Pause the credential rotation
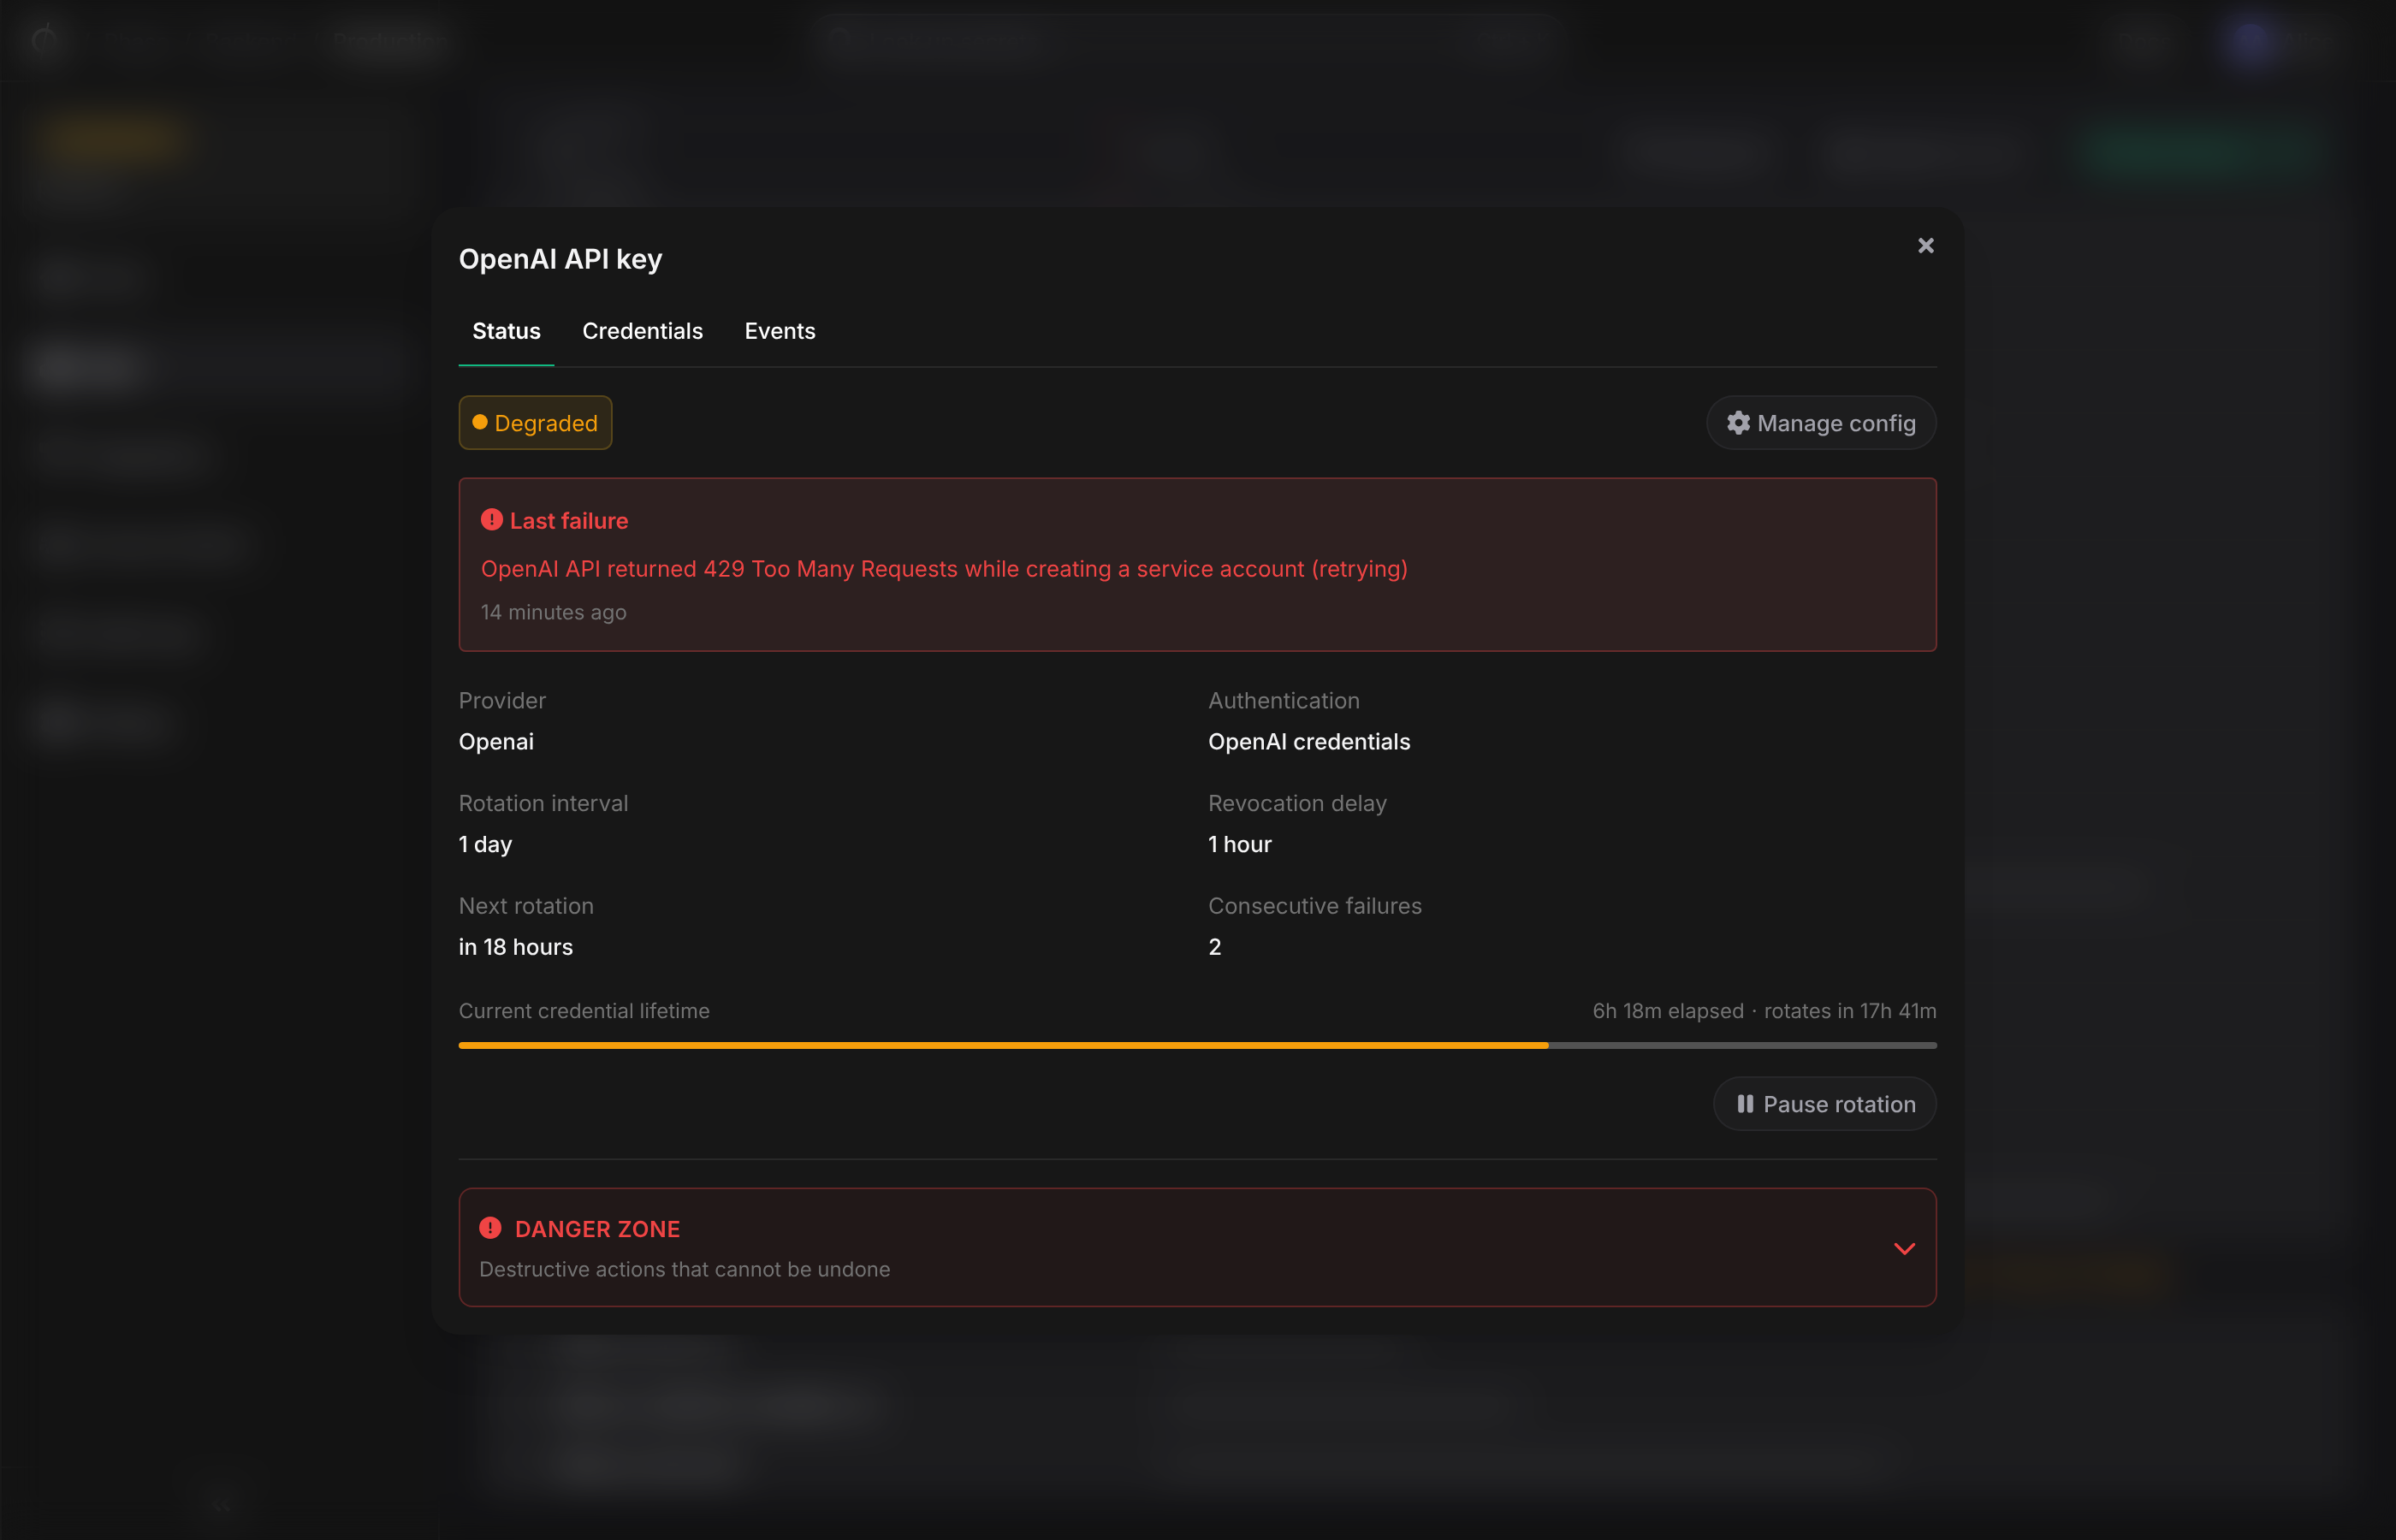The image size is (2396, 1540). [x=1825, y=1104]
